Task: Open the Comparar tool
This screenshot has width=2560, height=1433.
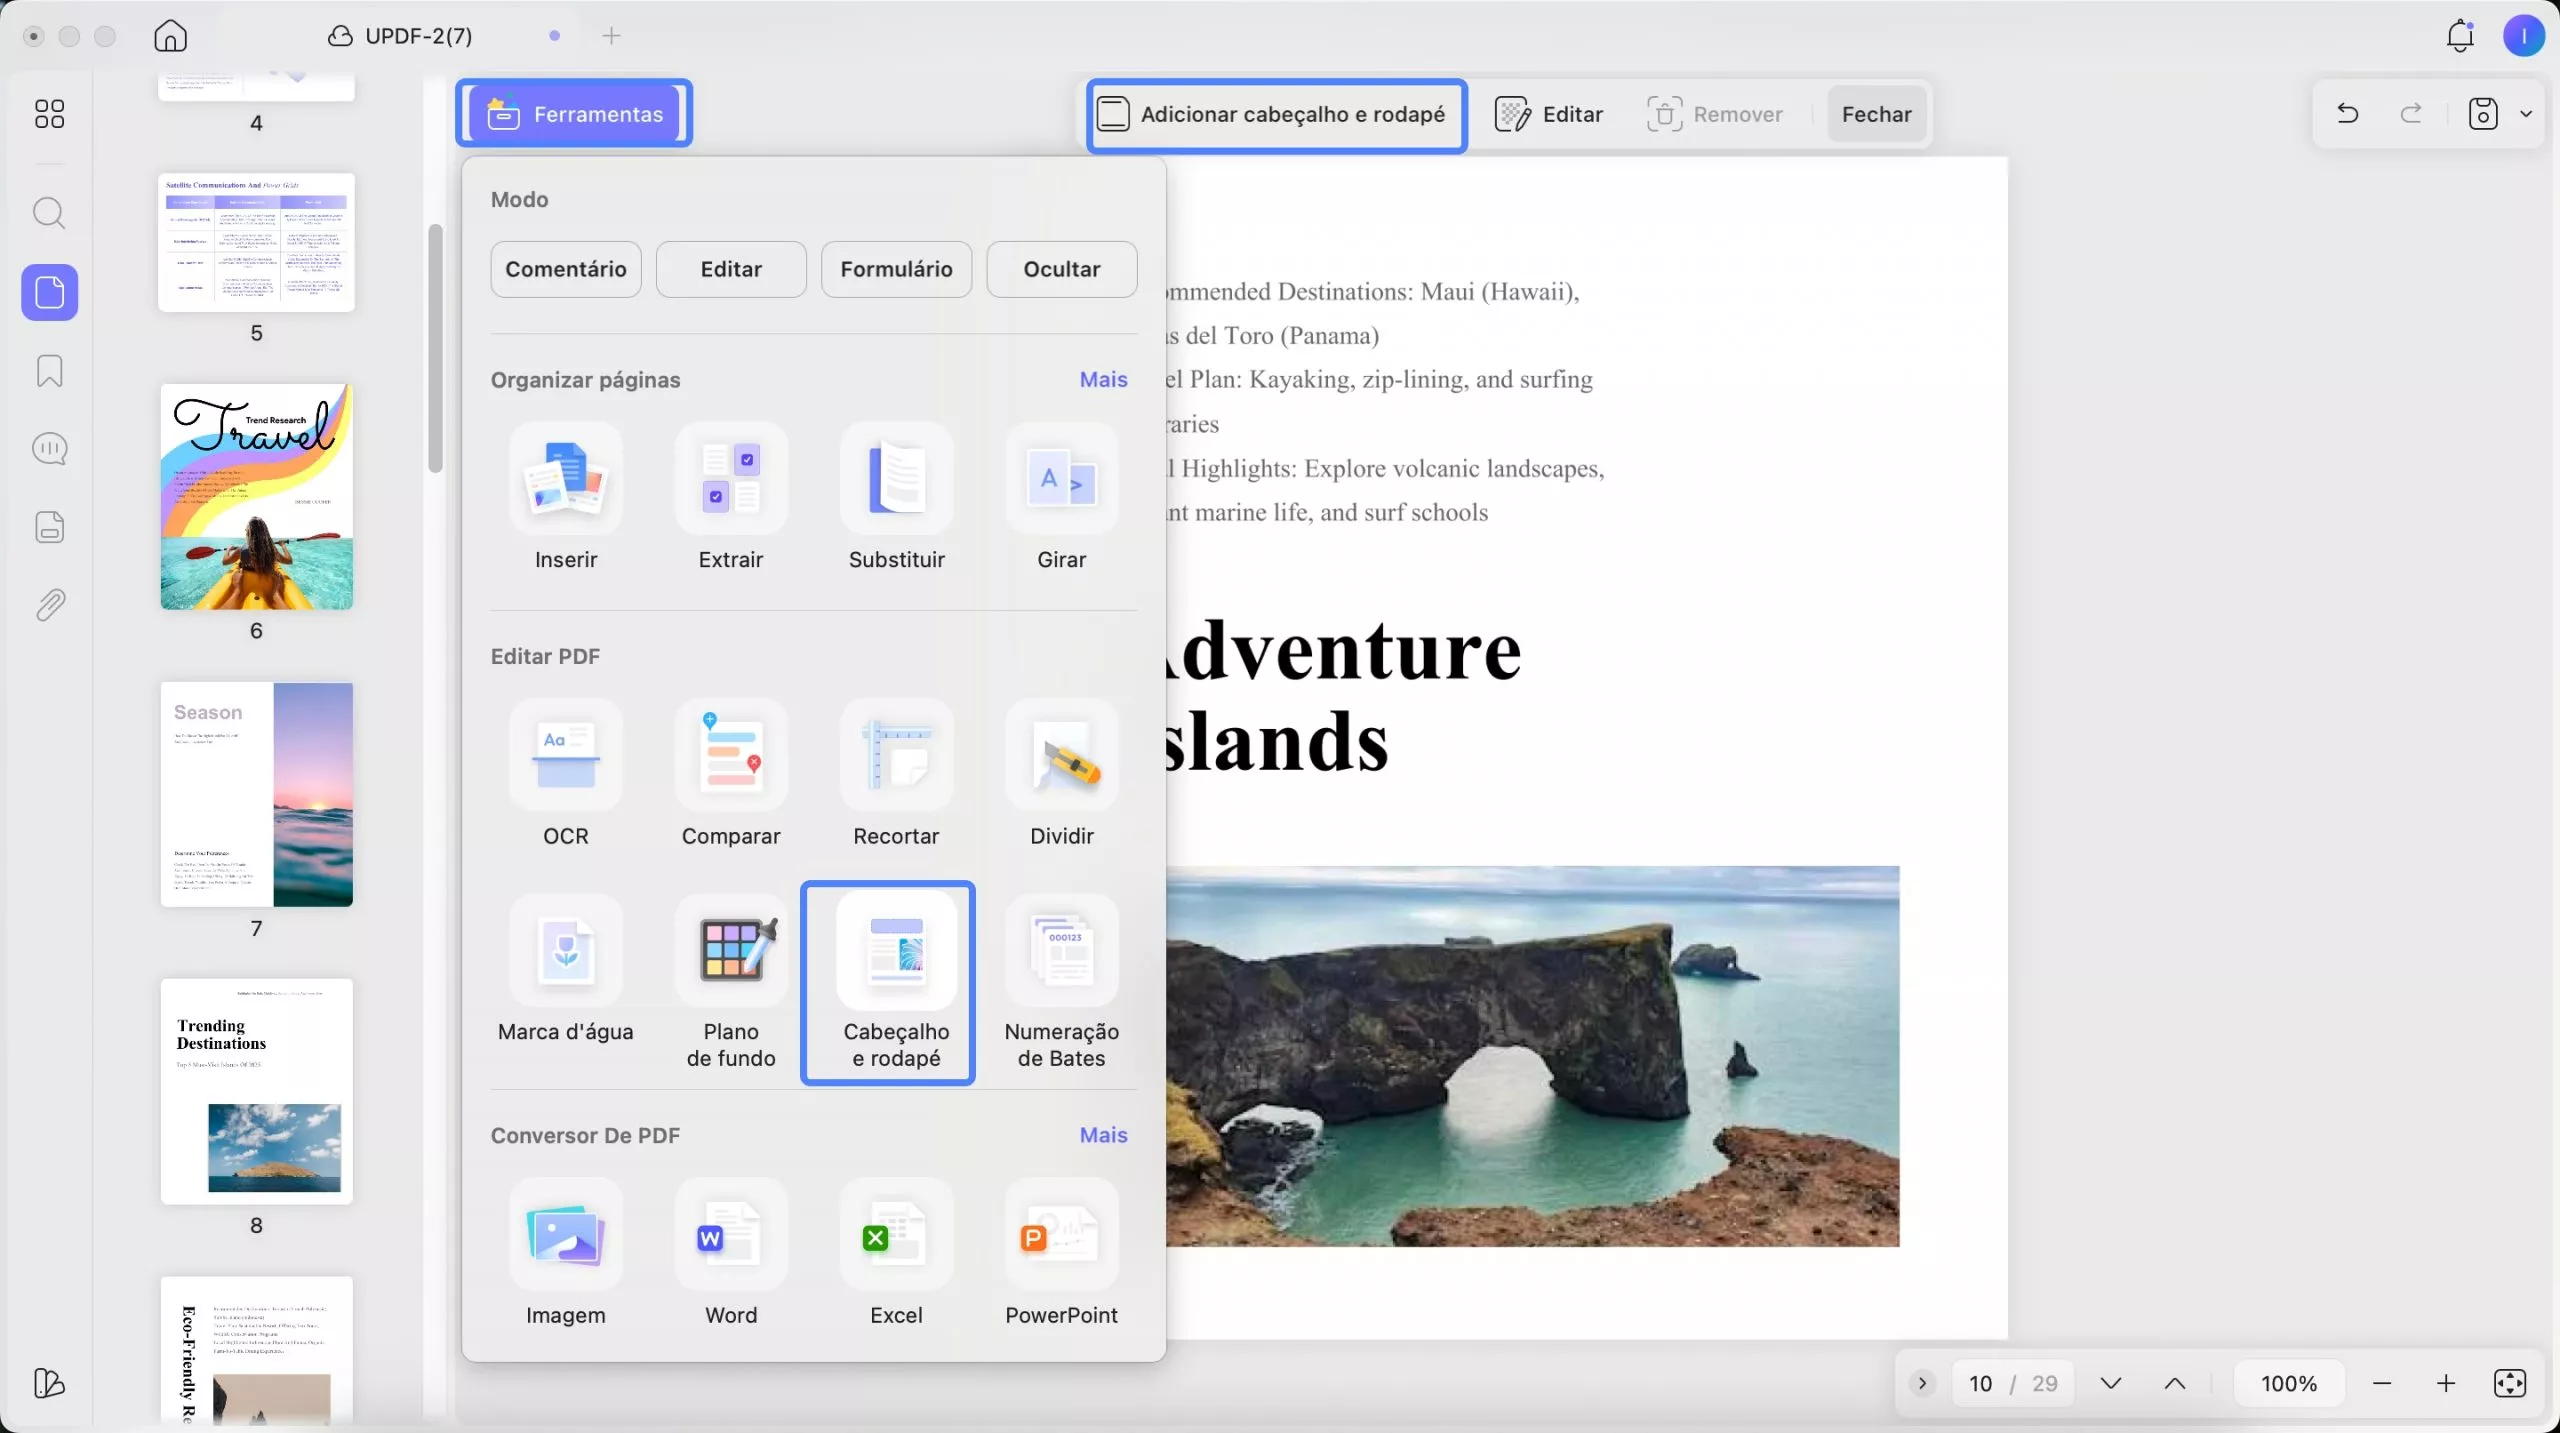Action: click(x=731, y=774)
